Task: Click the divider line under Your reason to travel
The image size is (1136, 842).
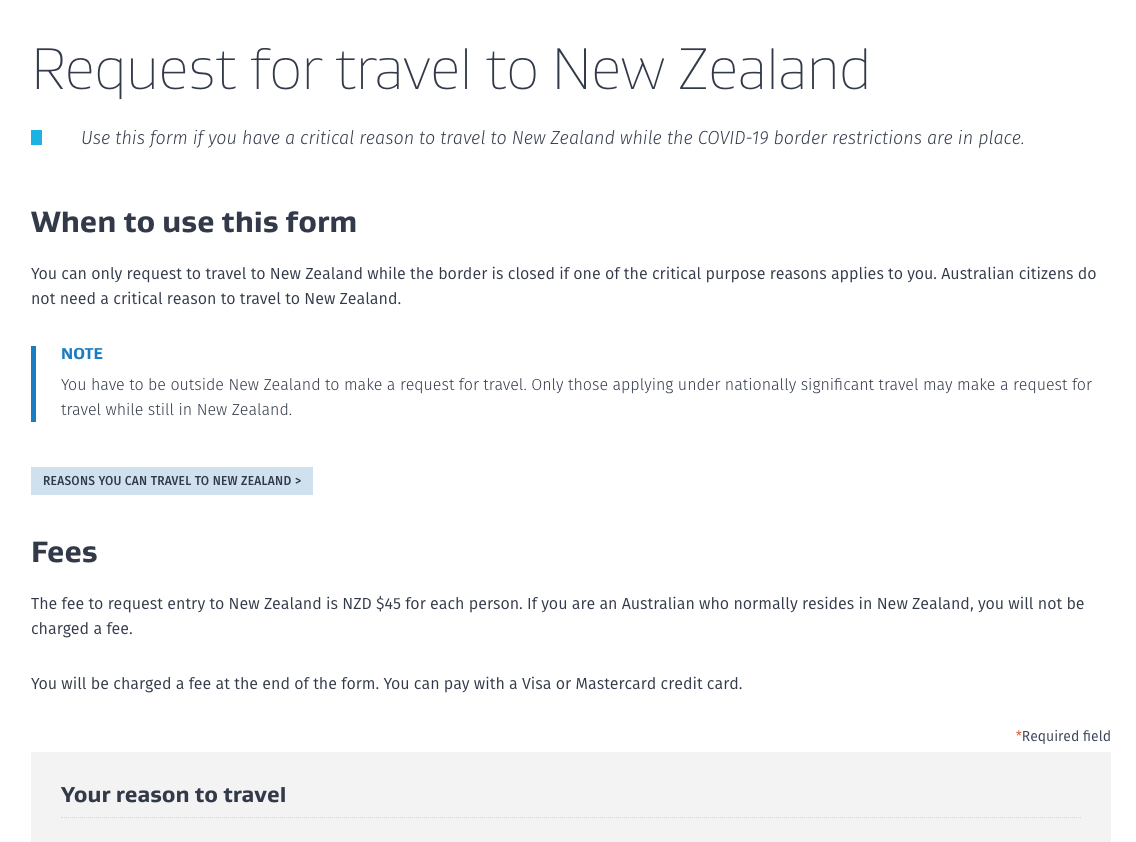Action: (x=571, y=817)
